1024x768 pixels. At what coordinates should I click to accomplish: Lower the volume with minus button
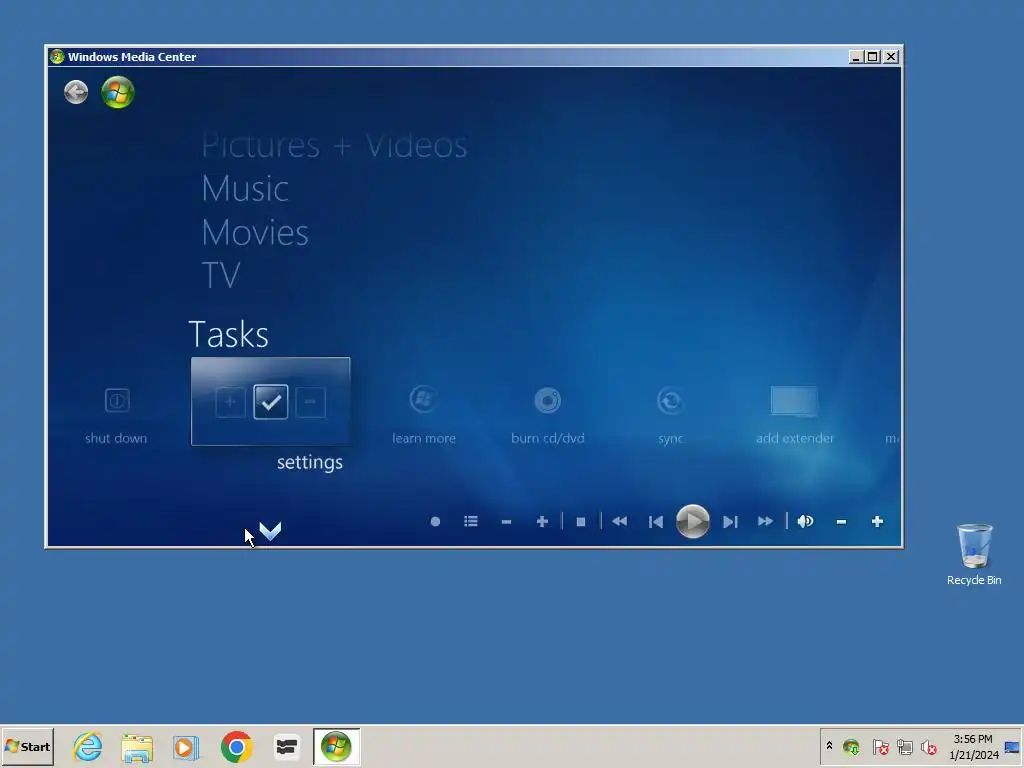point(841,522)
